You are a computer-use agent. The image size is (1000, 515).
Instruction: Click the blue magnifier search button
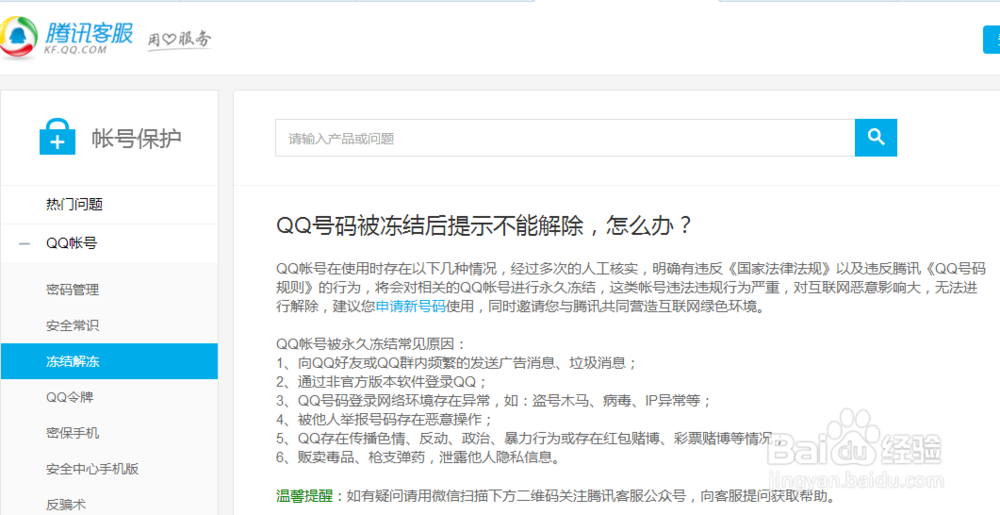click(876, 138)
